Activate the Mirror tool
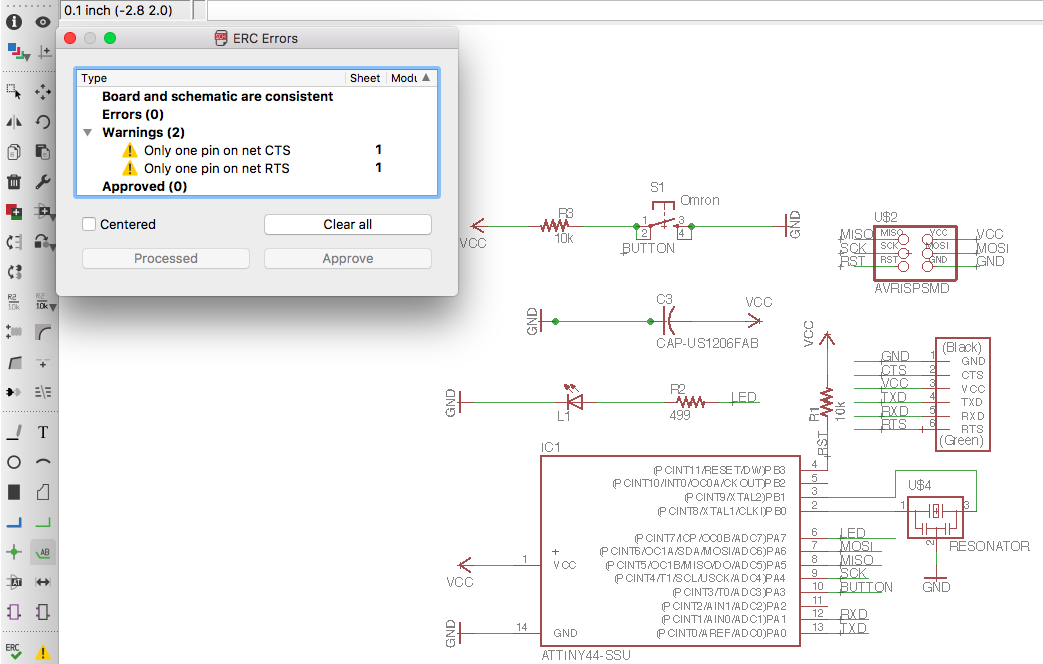 pos(14,122)
